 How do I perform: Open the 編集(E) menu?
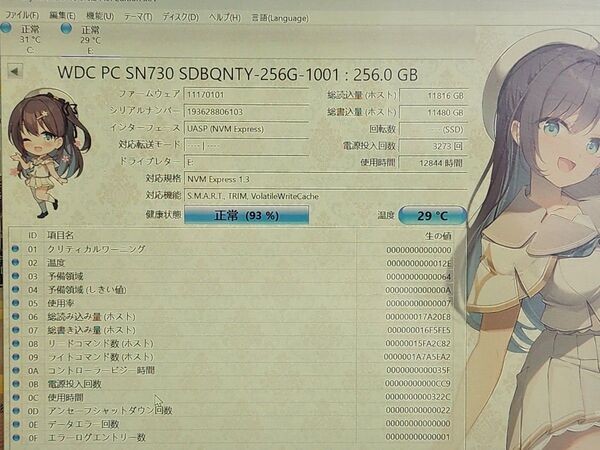pos(62,16)
